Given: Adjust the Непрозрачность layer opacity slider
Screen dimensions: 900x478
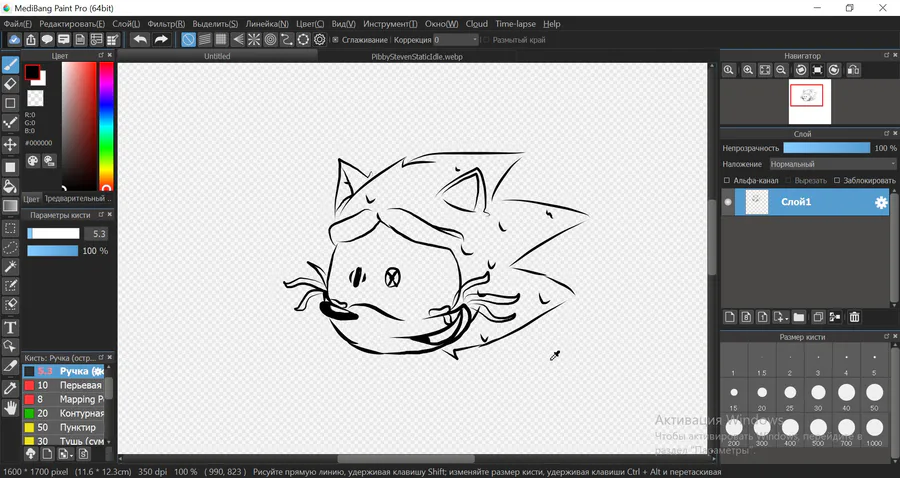Looking at the screenshot, I should [x=827, y=148].
